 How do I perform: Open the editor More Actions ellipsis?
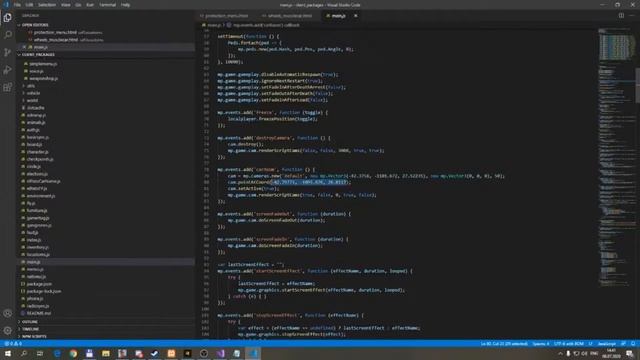(632, 16)
